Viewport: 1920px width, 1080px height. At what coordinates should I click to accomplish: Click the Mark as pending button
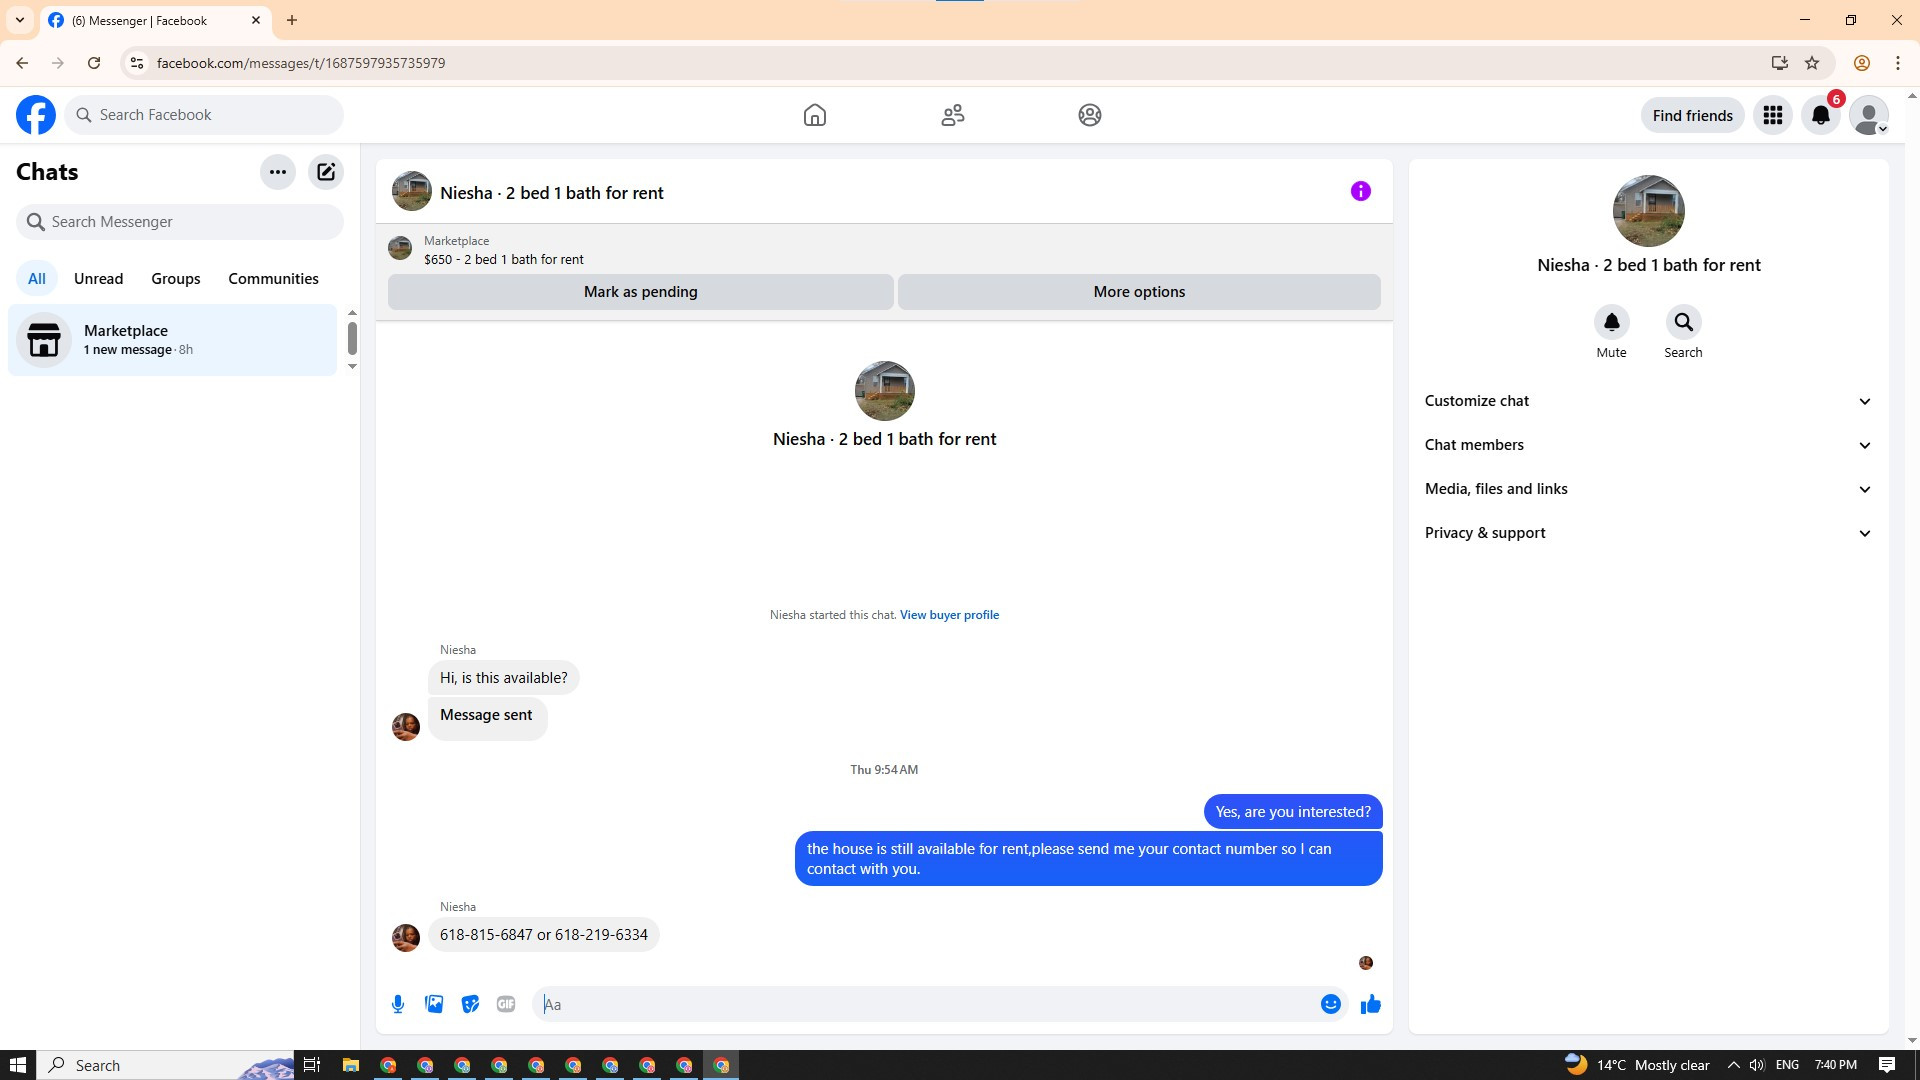point(640,292)
